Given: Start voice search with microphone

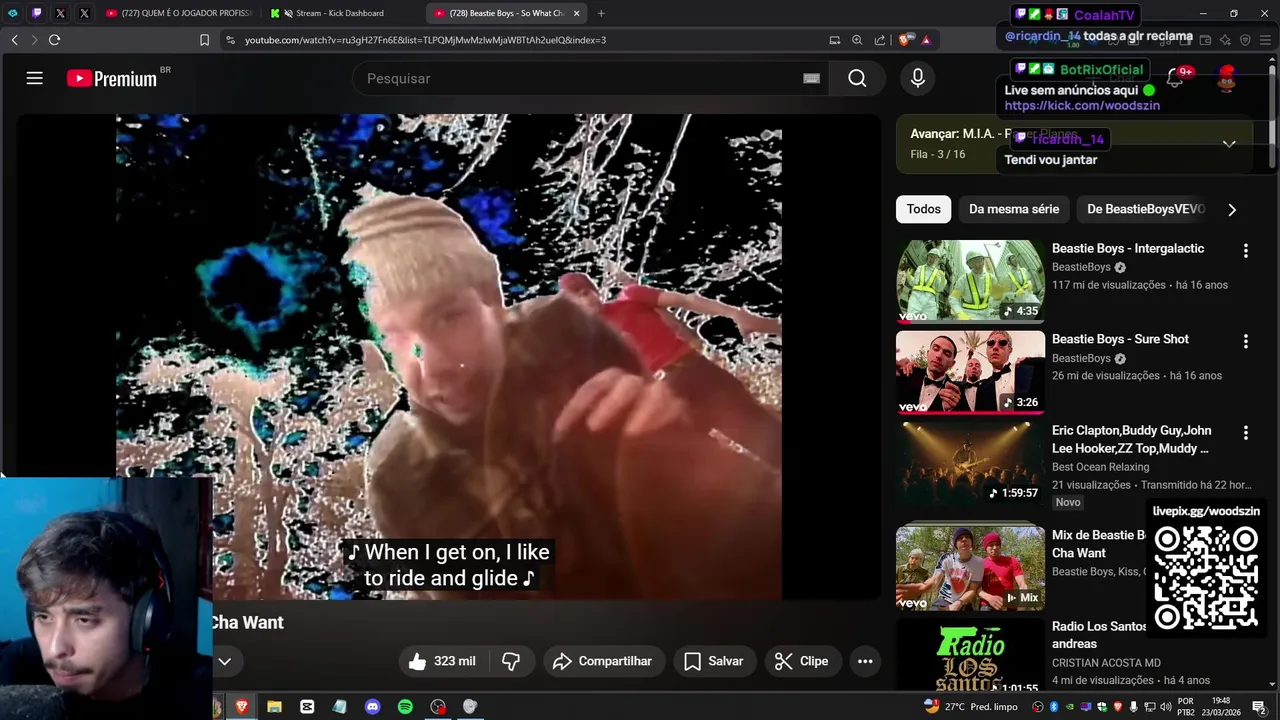Looking at the screenshot, I should (918, 78).
